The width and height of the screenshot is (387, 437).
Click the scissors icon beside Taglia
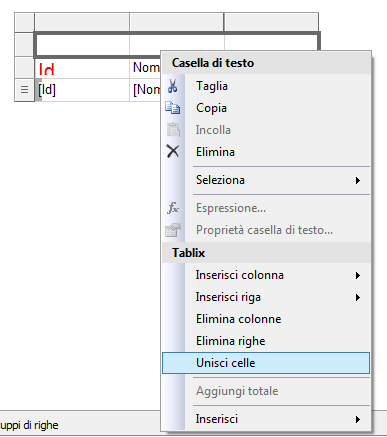[x=173, y=86]
